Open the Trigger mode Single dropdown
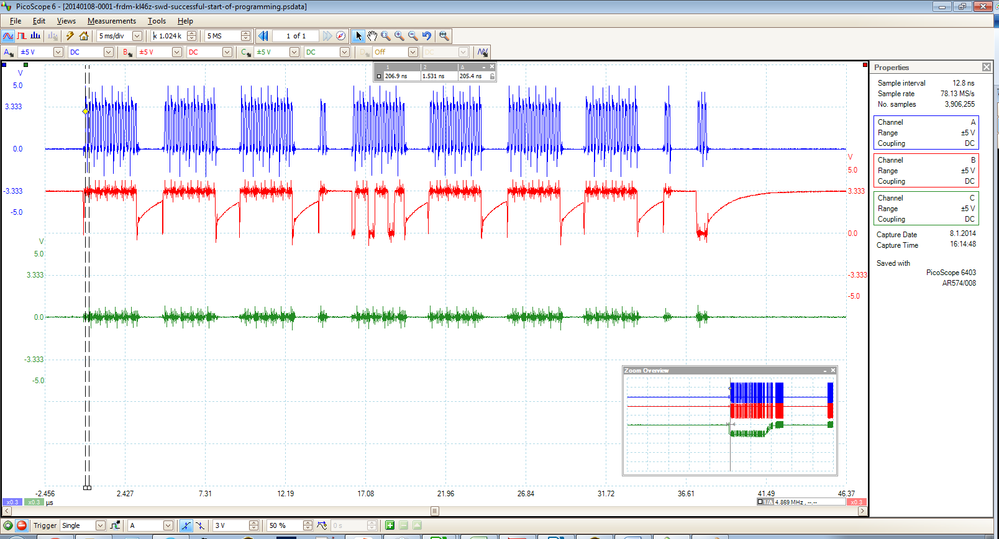The image size is (999, 539). click(x=100, y=526)
